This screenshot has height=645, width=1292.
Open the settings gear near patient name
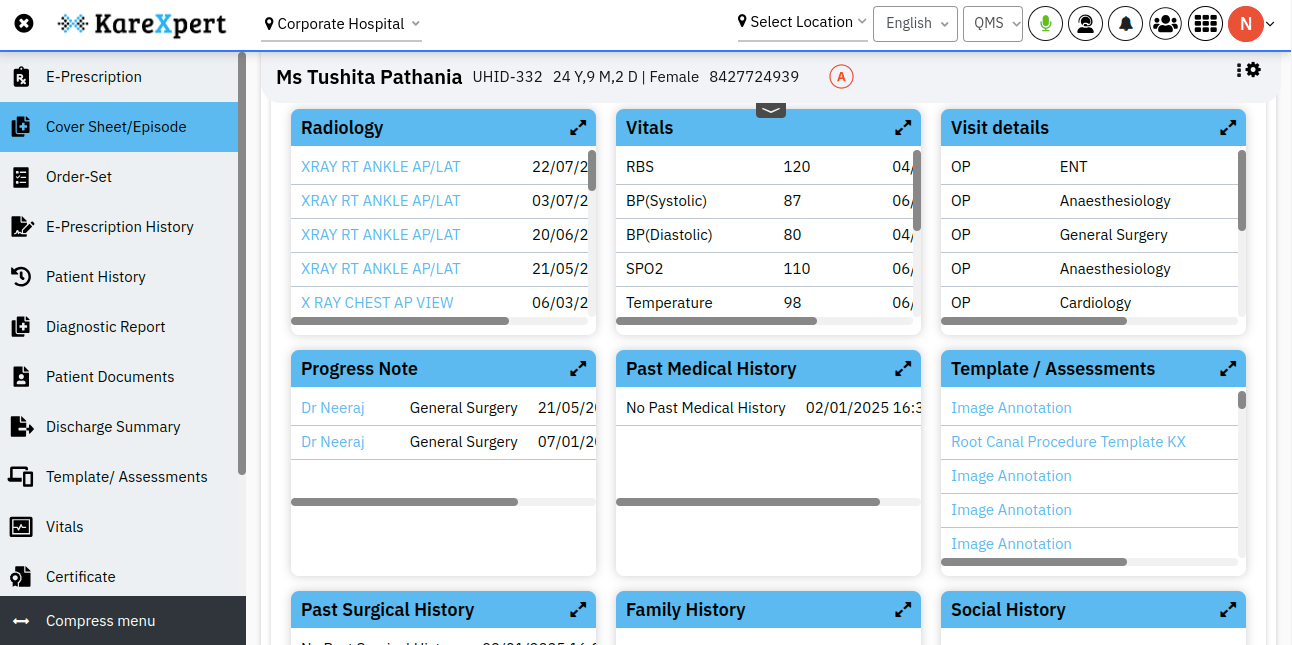pos(1253,70)
